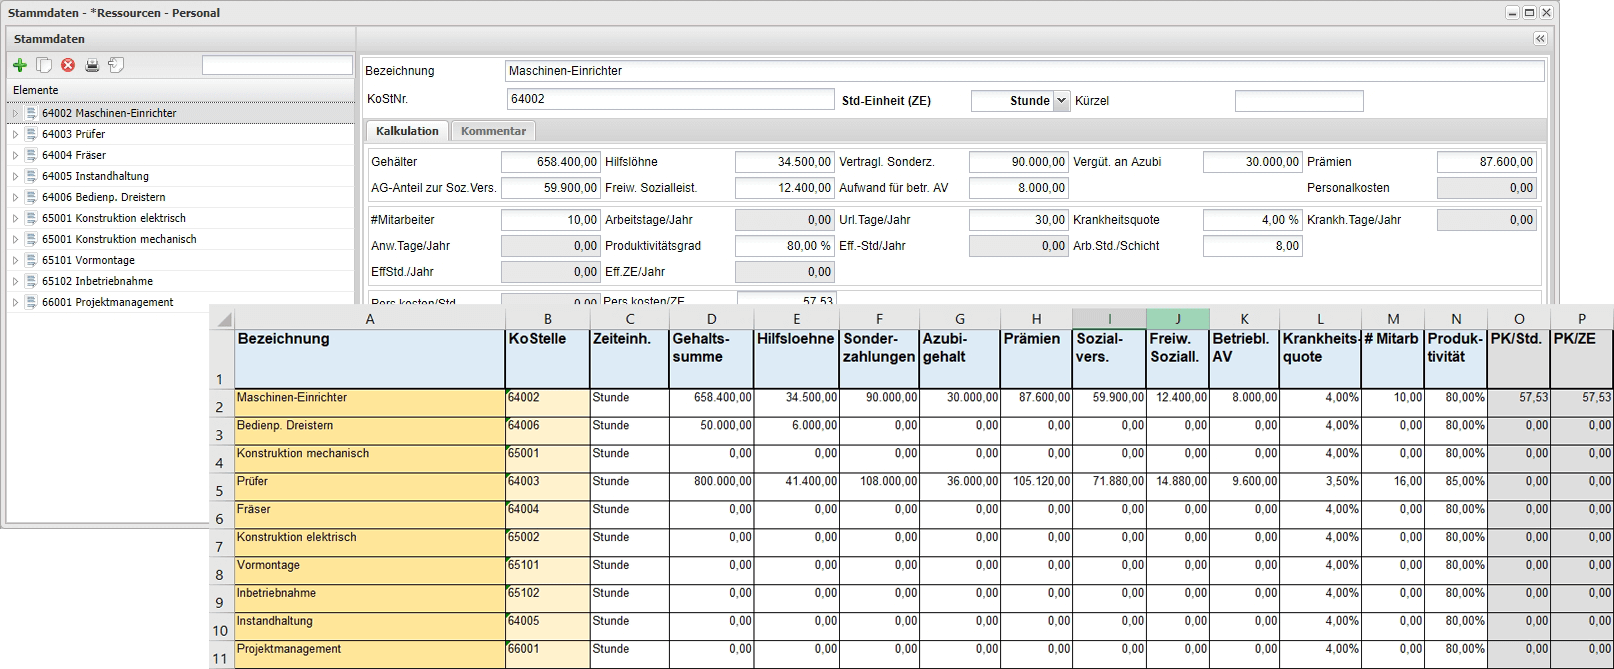Click spreadsheet cell 105.120,00 Prämien
The width and height of the screenshot is (1614, 669).
(1036, 487)
